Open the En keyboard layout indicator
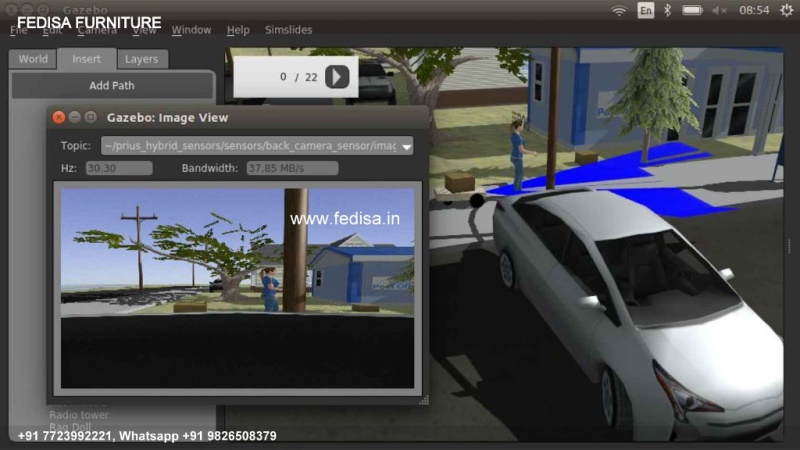The width and height of the screenshot is (800, 450). 646,10
